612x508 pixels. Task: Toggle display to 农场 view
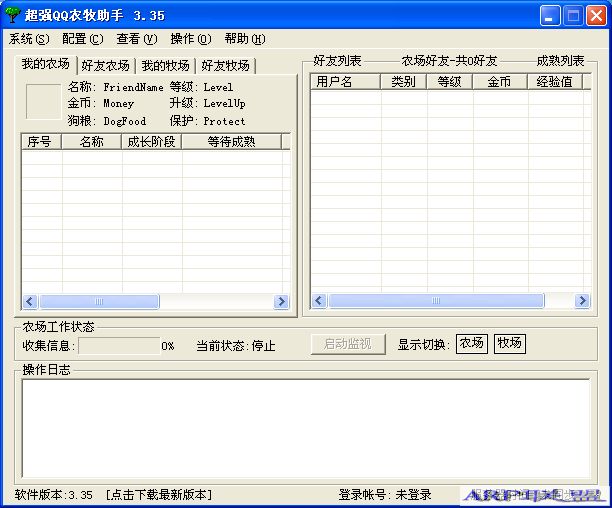tap(472, 343)
